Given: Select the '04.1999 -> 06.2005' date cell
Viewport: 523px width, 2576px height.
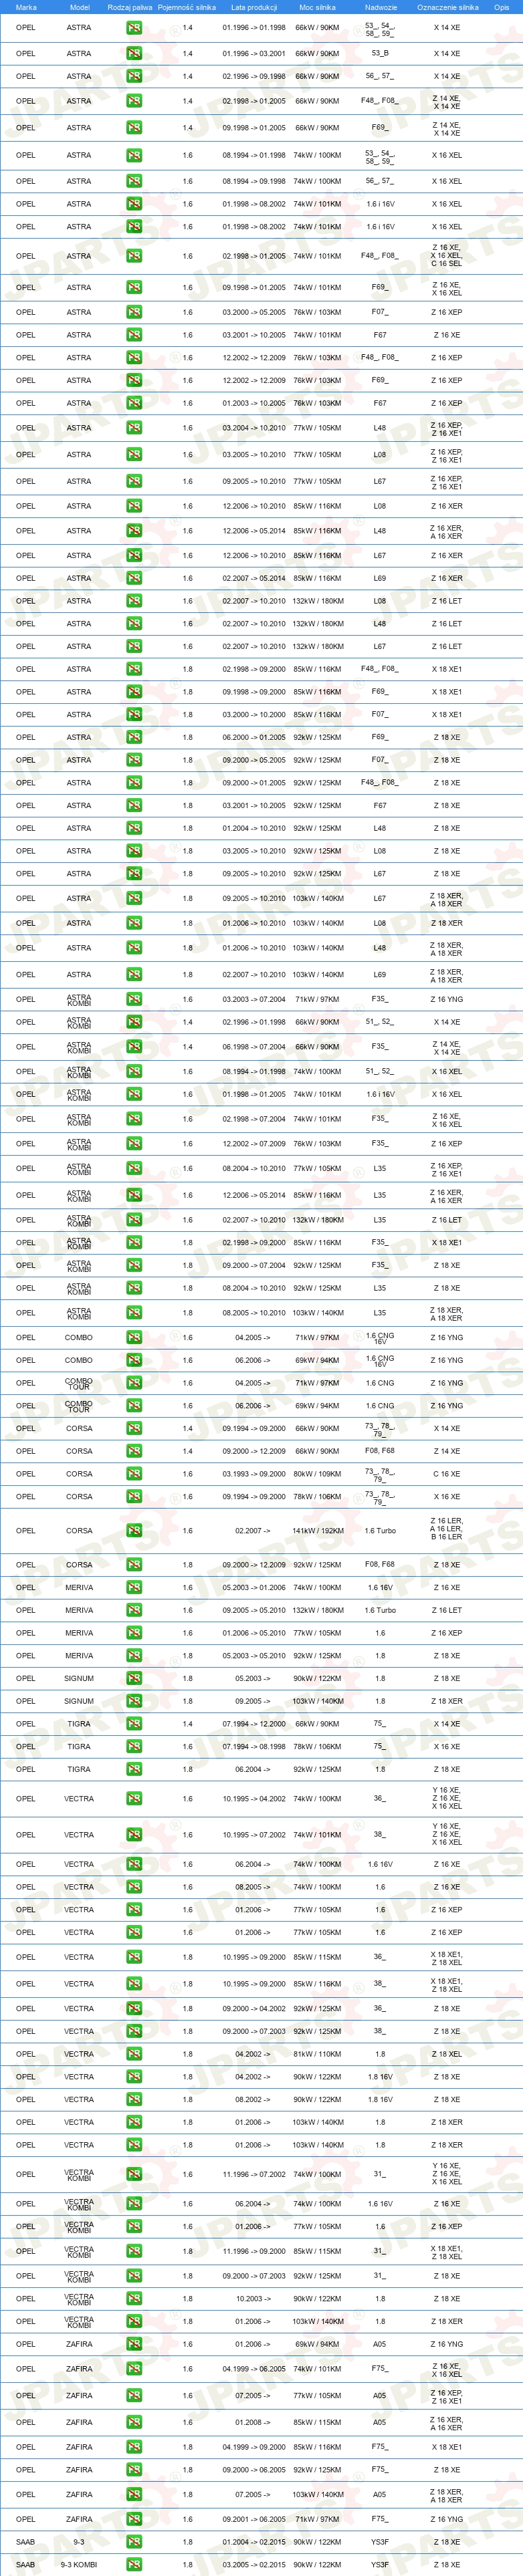Looking at the screenshot, I should 254,2369.
